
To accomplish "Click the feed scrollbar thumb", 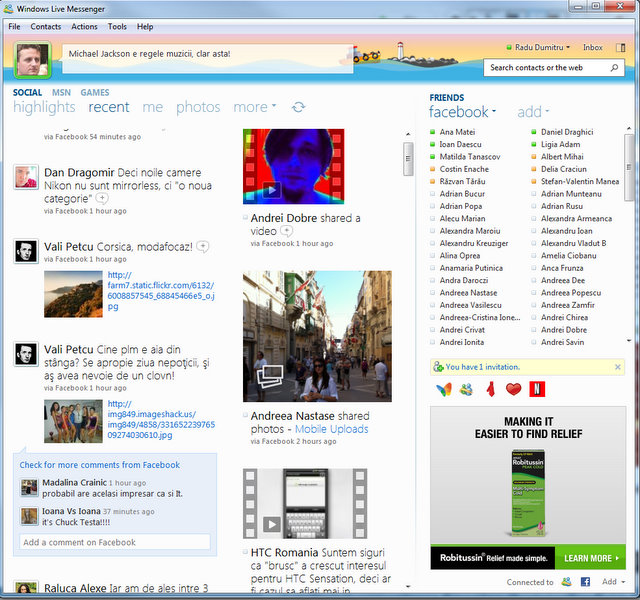I will [408, 159].
